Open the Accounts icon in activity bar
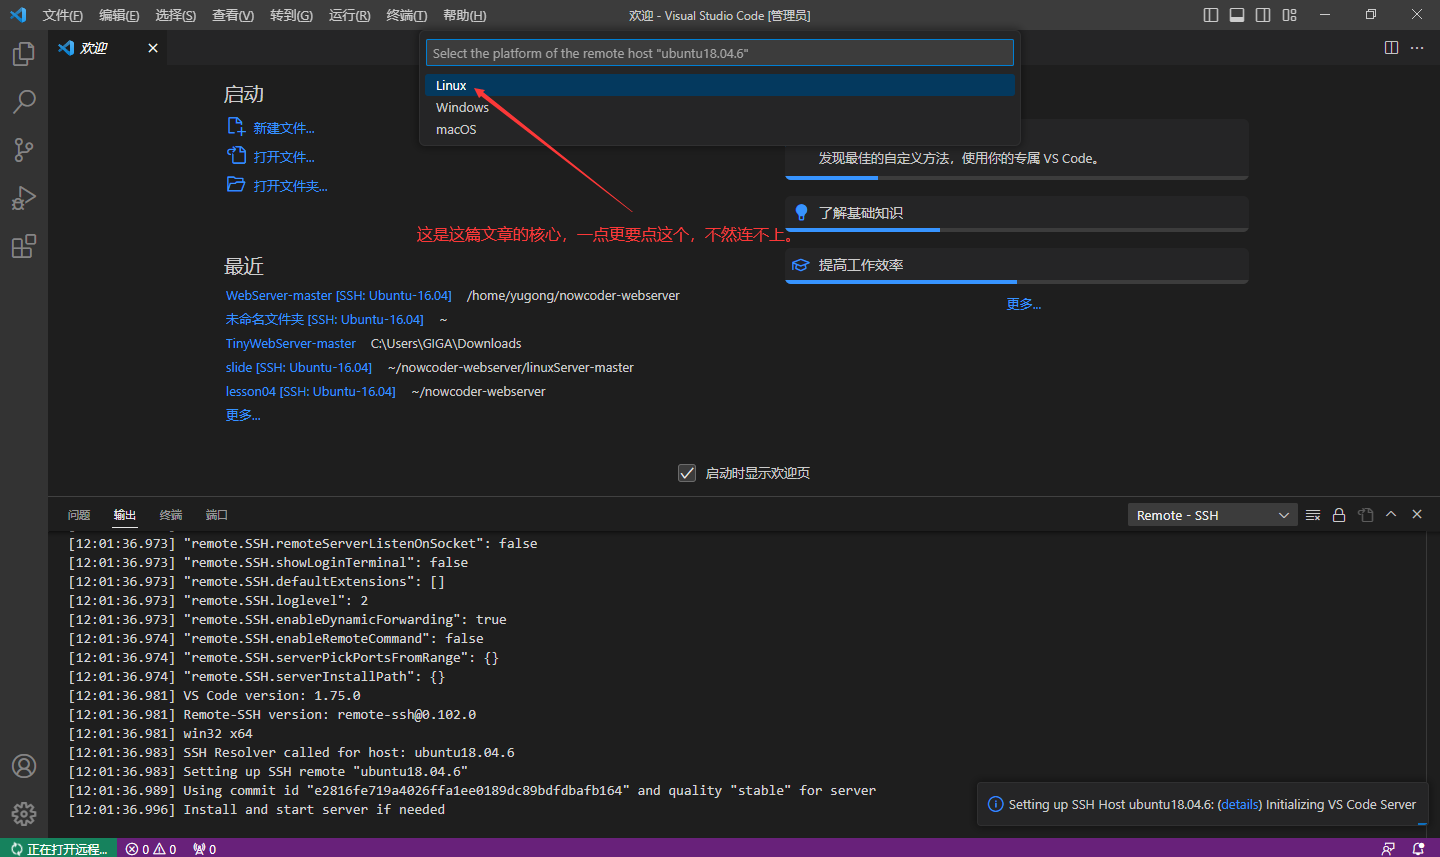Image resolution: width=1440 pixels, height=857 pixels. (x=24, y=766)
